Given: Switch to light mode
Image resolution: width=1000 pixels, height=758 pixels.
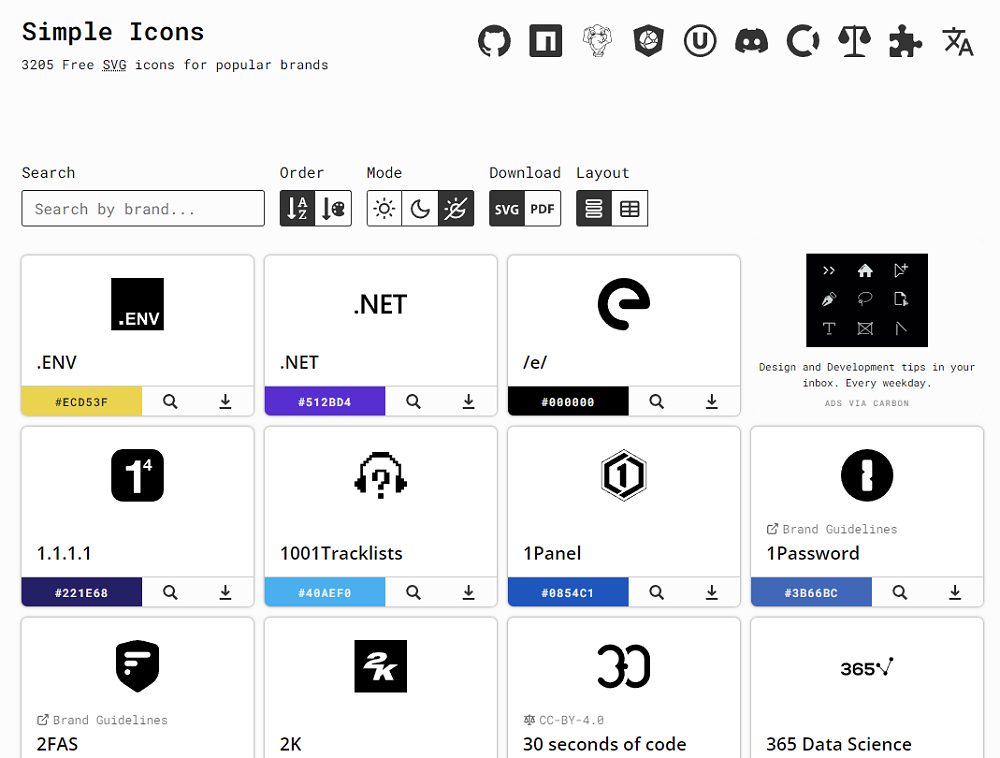Looking at the screenshot, I should pyautogui.click(x=384, y=208).
